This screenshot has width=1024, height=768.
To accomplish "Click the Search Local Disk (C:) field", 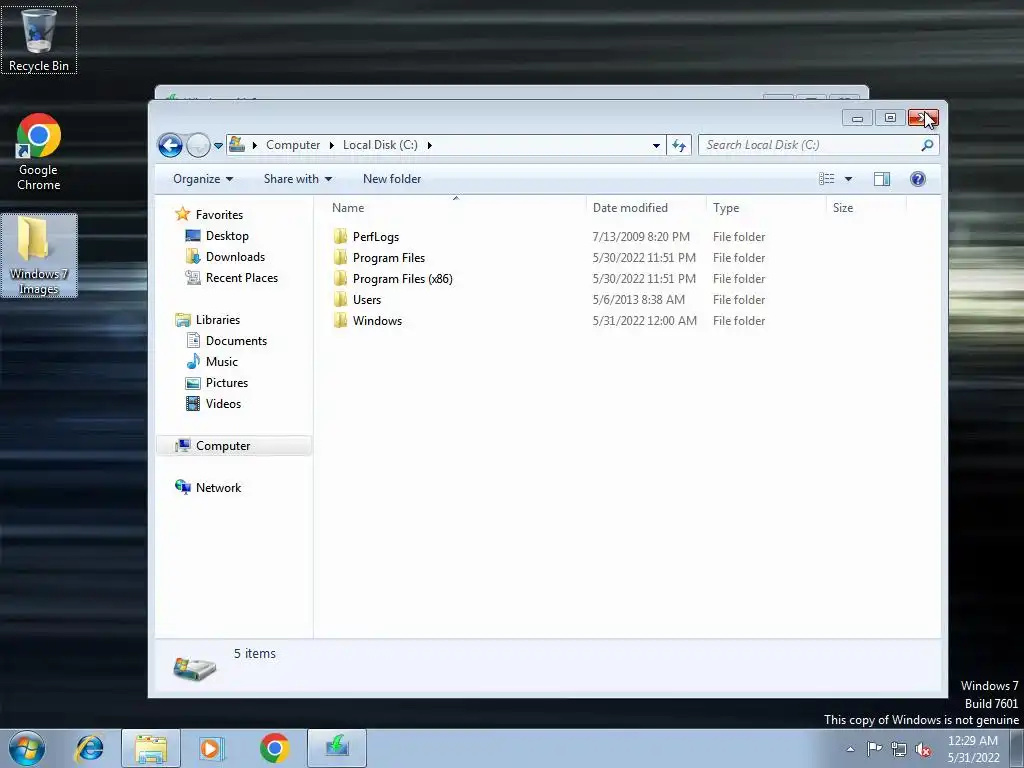I will pos(819,145).
